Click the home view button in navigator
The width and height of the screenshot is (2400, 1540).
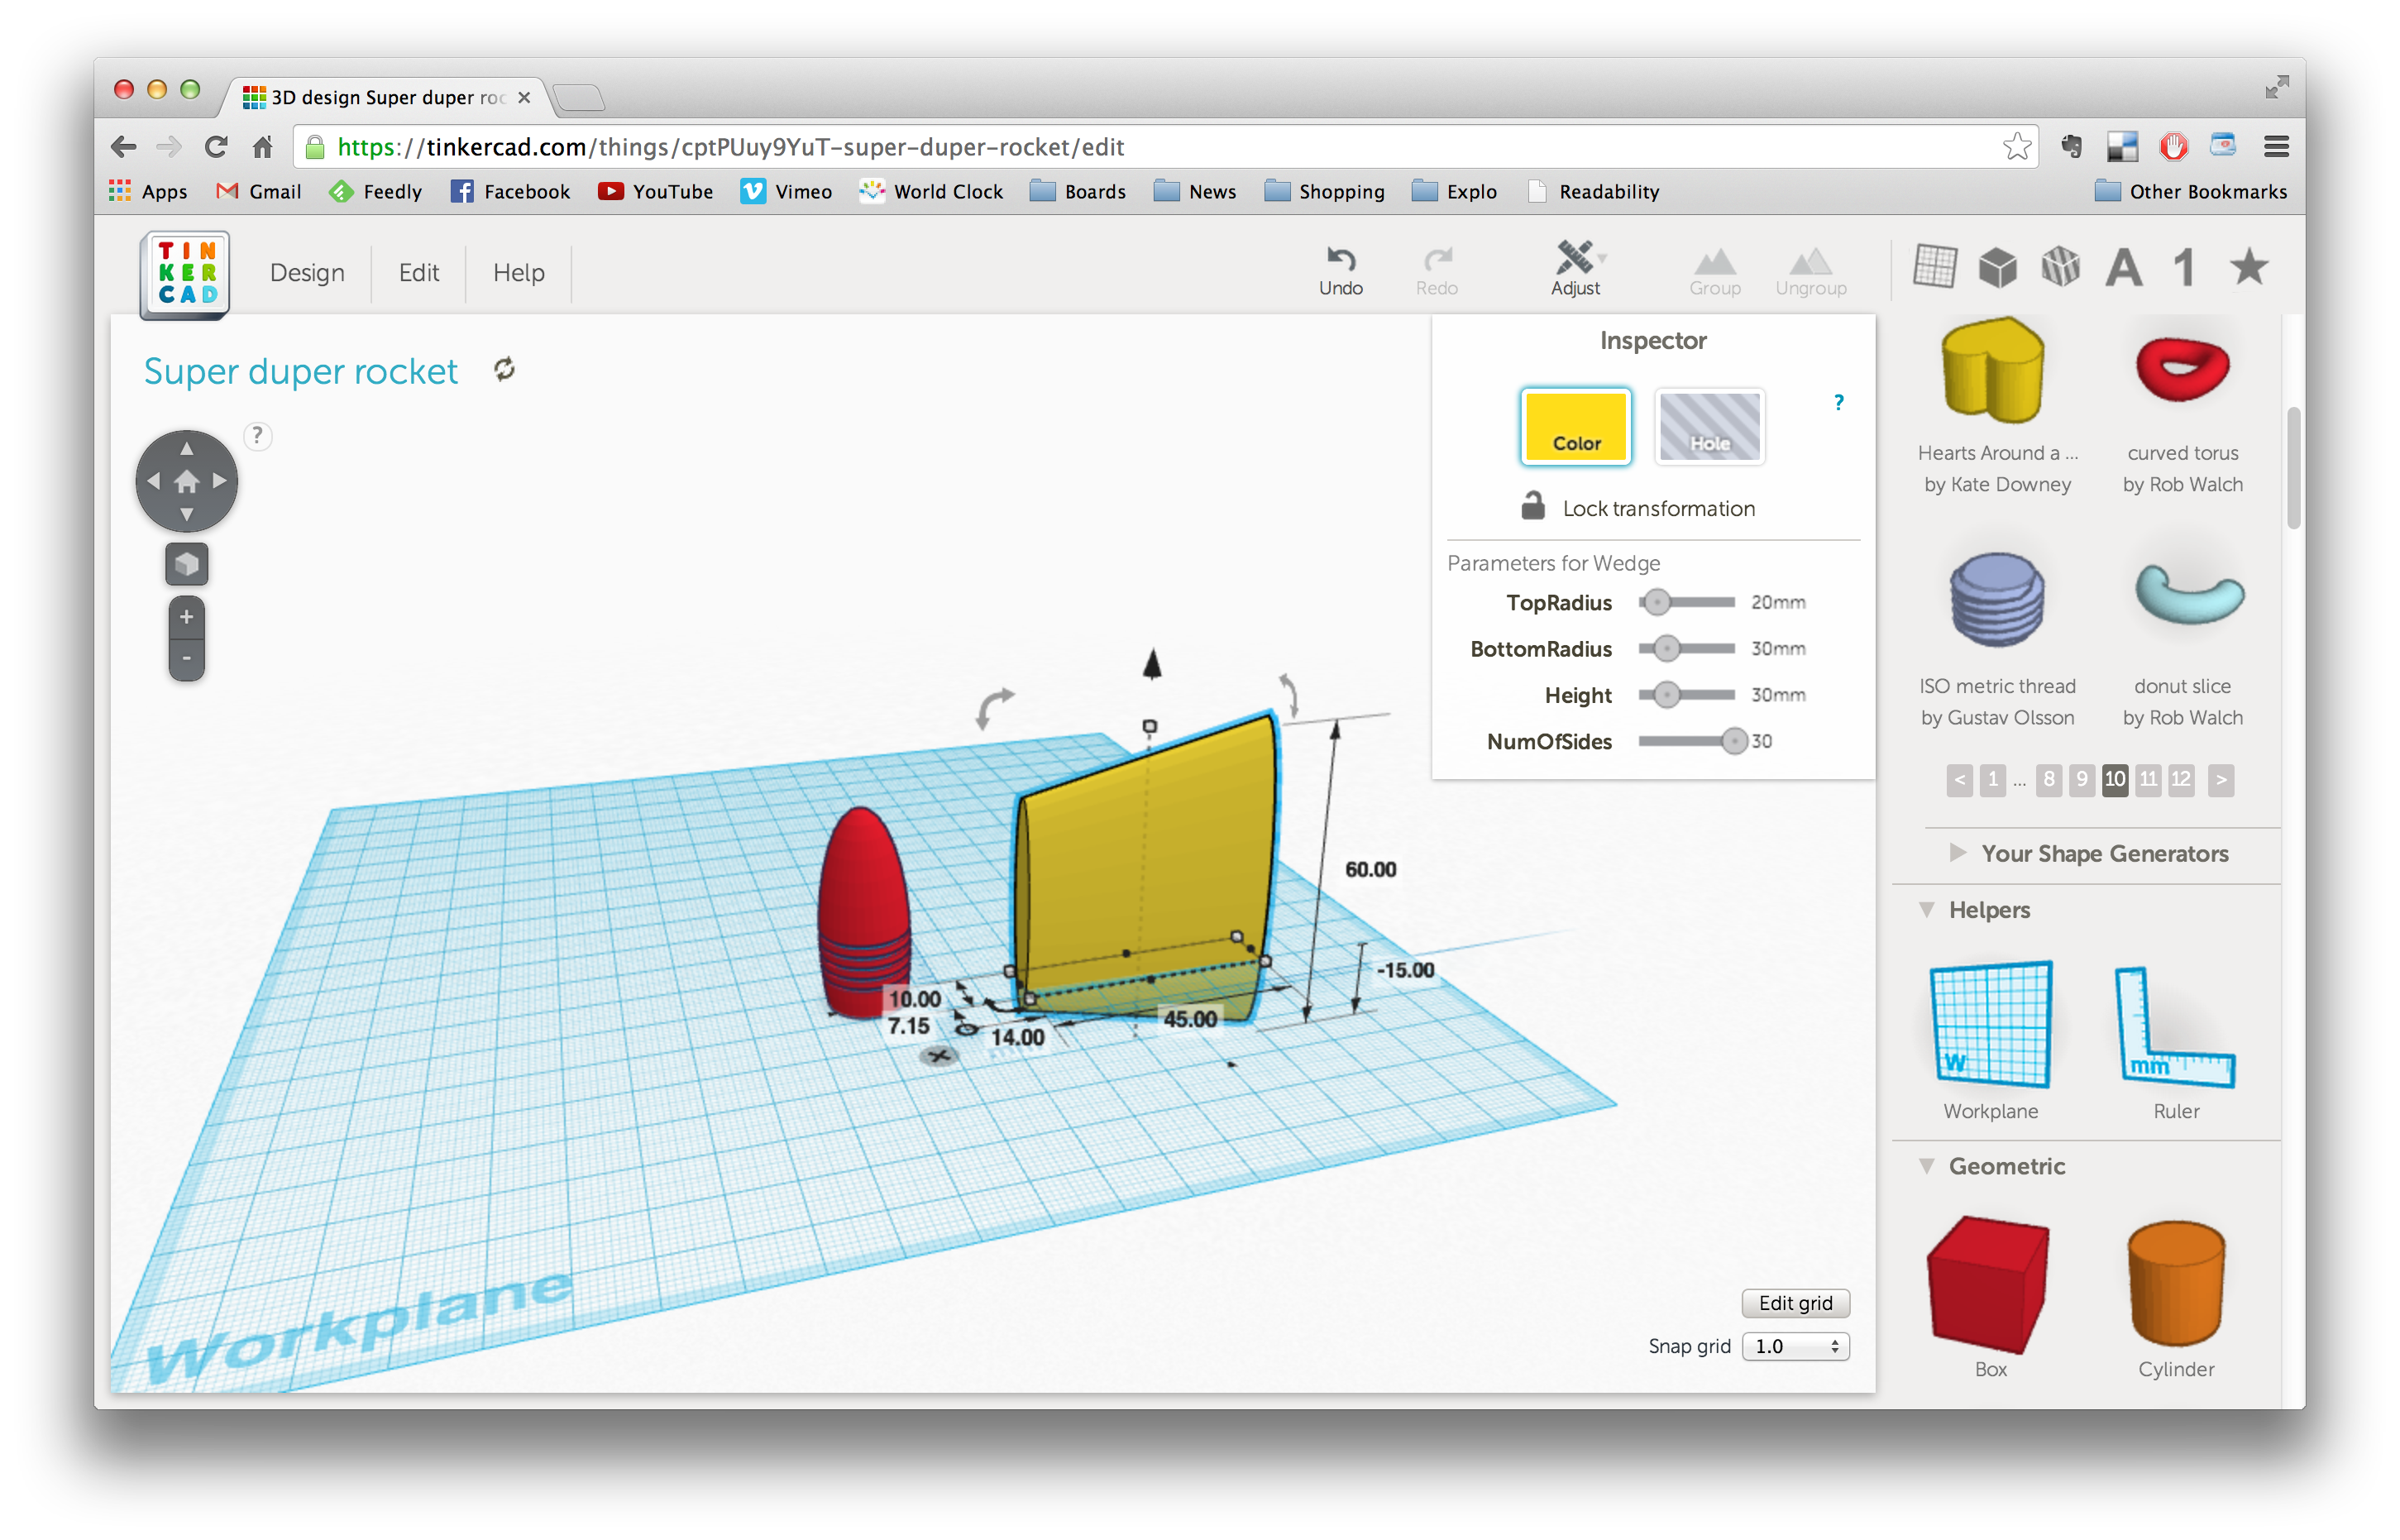[186, 482]
